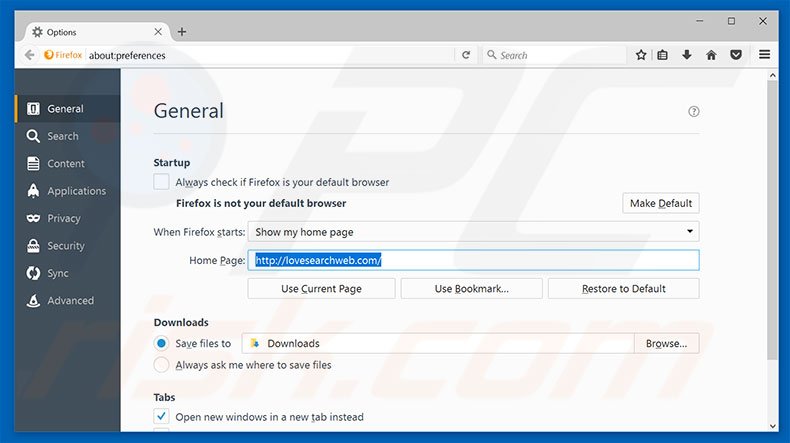Click the Make Default button
The width and height of the screenshot is (790, 443).
coord(660,203)
